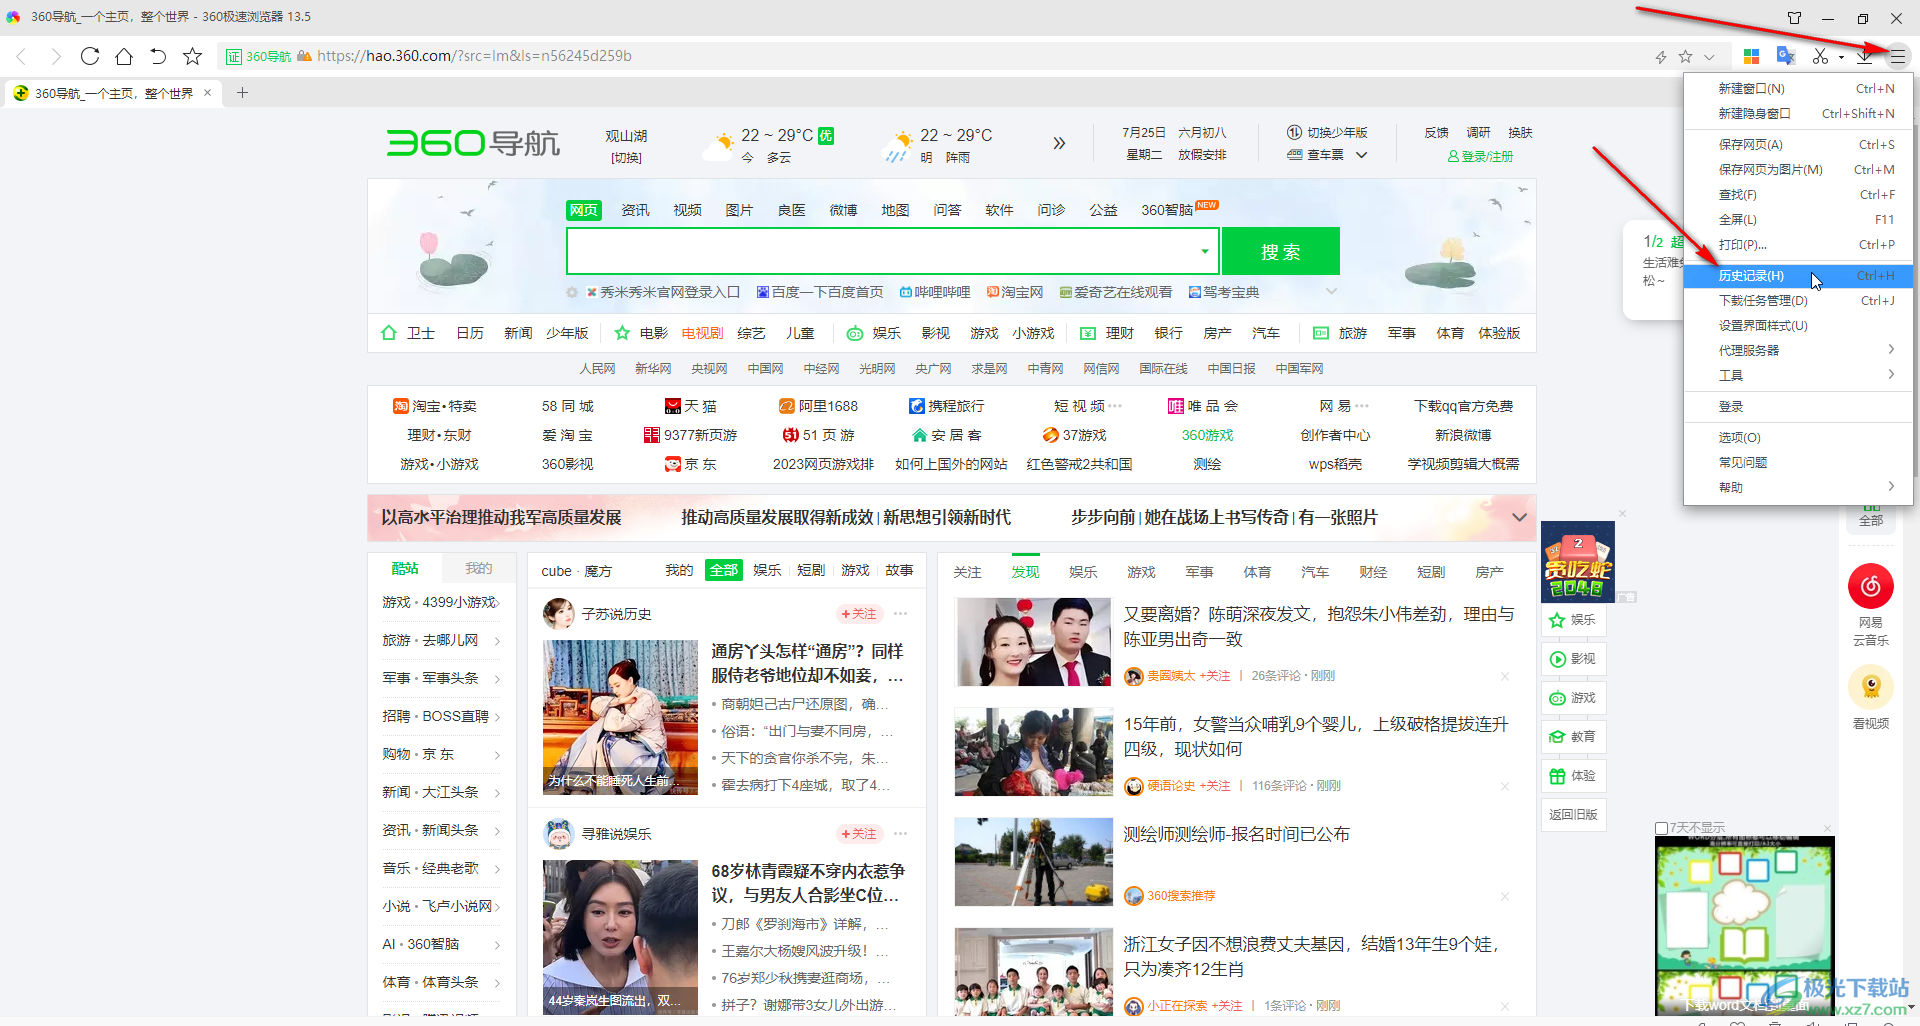Select 新建隐身窗口 menu item
The height and width of the screenshot is (1026, 1920).
pyautogui.click(x=1798, y=114)
